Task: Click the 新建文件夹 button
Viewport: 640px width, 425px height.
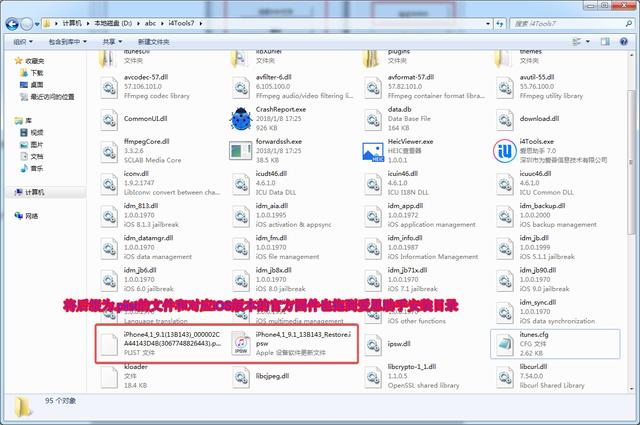Action: click(x=153, y=42)
